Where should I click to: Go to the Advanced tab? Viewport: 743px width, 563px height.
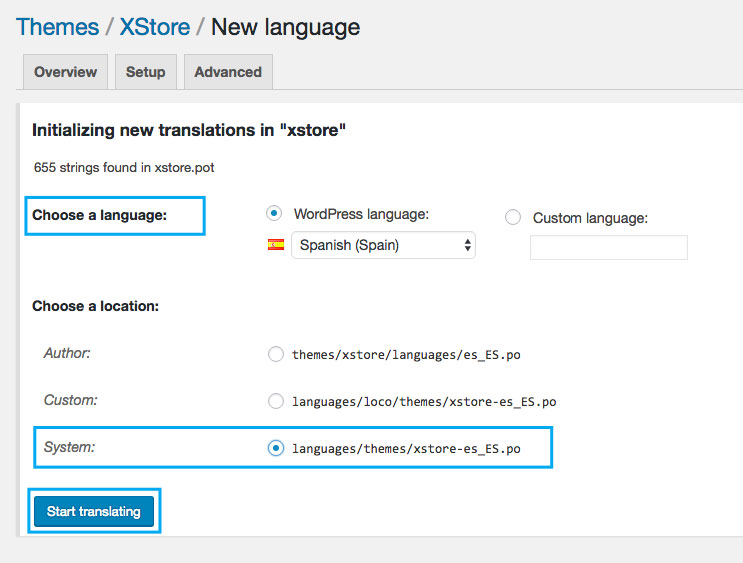coord(228,72)
